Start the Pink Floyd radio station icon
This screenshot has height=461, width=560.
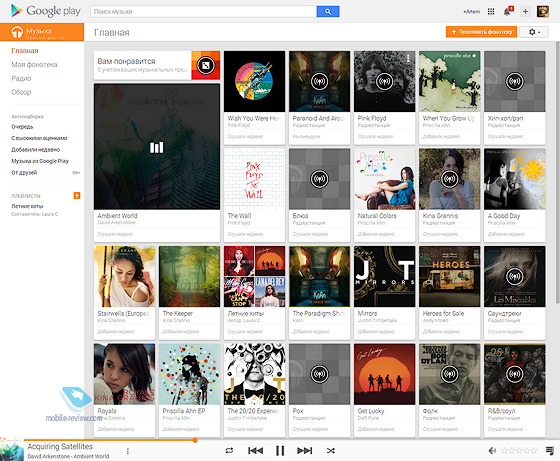pos(384,81)
